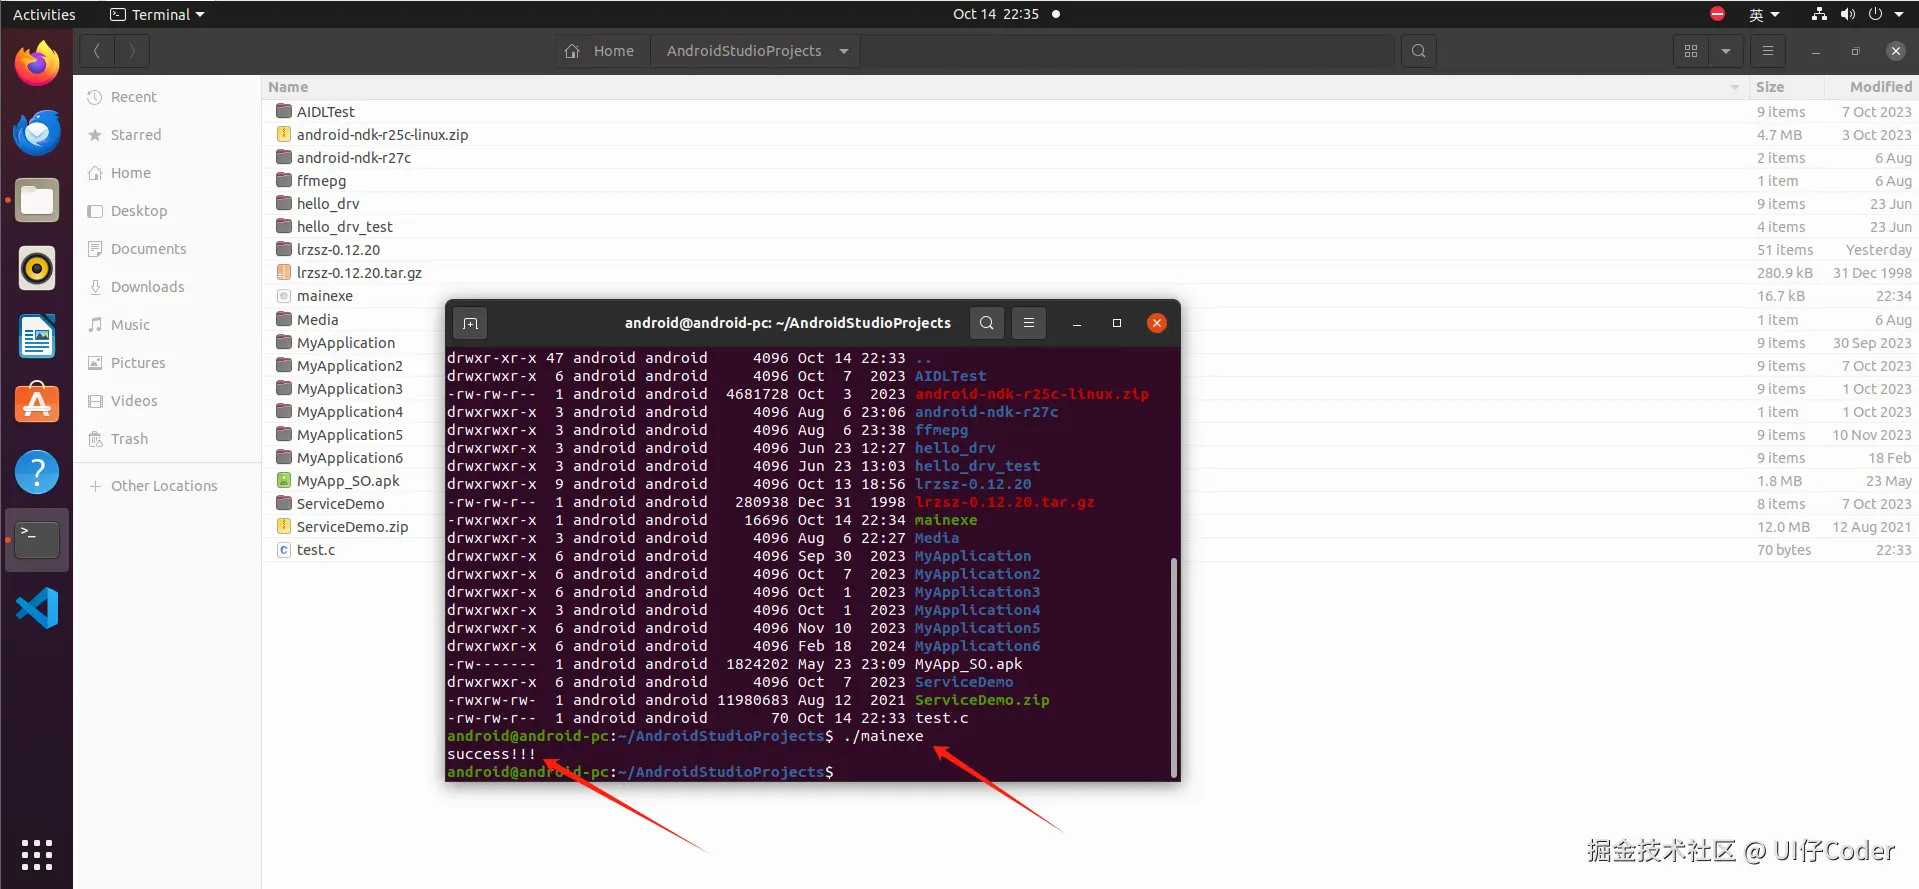Image resolution: width=1919 pixels, height=889 pixels.
Task: Open Pictures in the Files sidebar
Action: (166, 363)
